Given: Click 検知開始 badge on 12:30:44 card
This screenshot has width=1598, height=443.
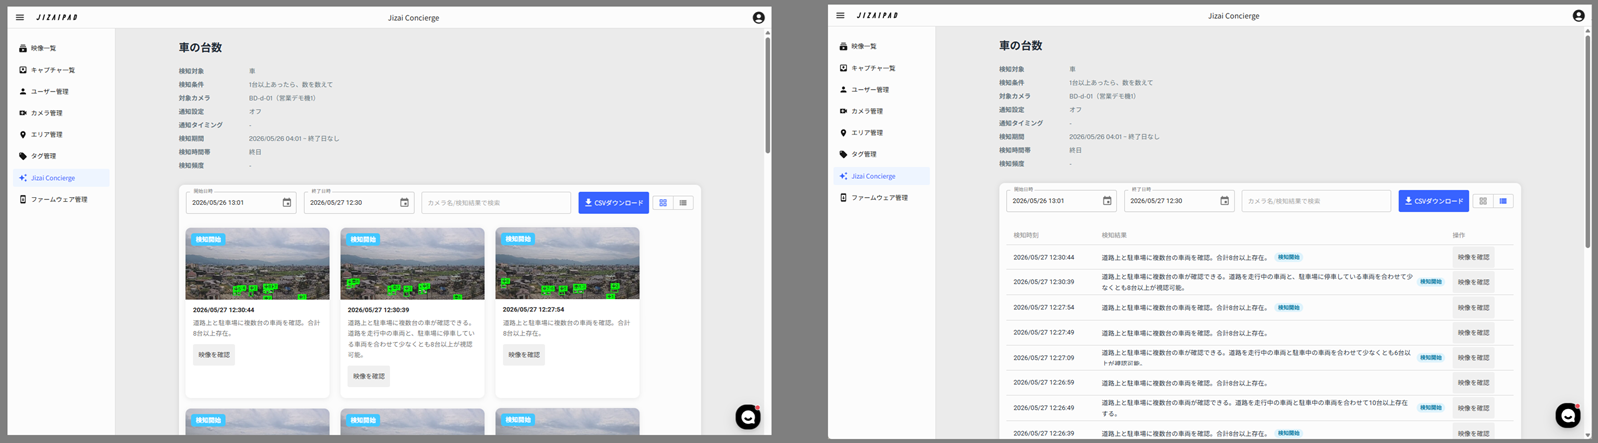Looking at the screenshot, I should point(209,240).
